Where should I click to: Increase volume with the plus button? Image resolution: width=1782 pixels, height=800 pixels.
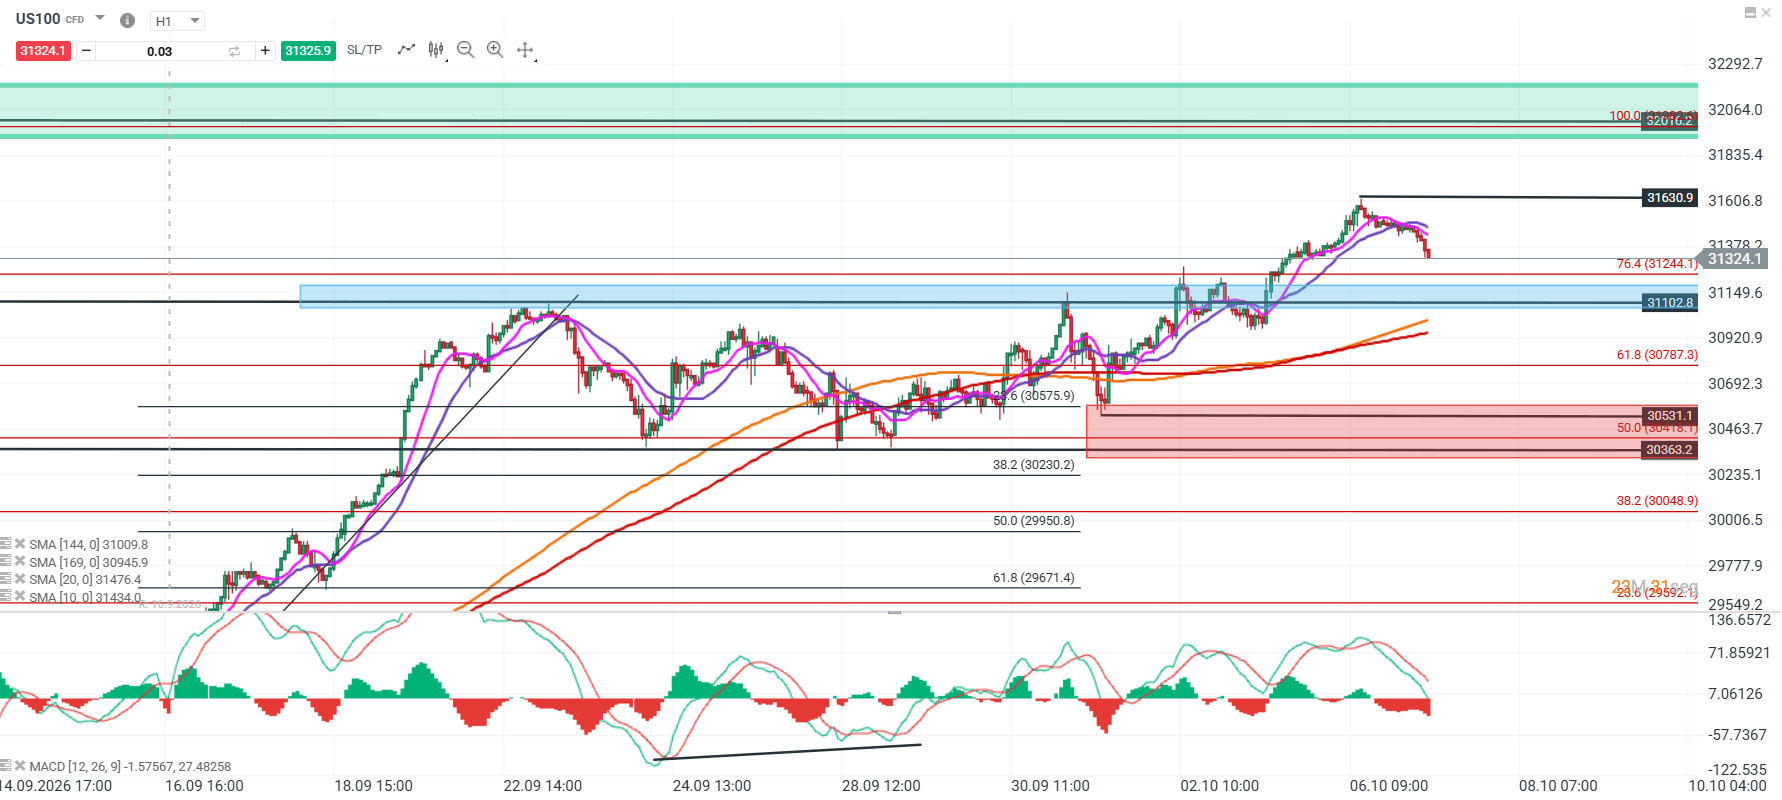click(x=265, y=51)
